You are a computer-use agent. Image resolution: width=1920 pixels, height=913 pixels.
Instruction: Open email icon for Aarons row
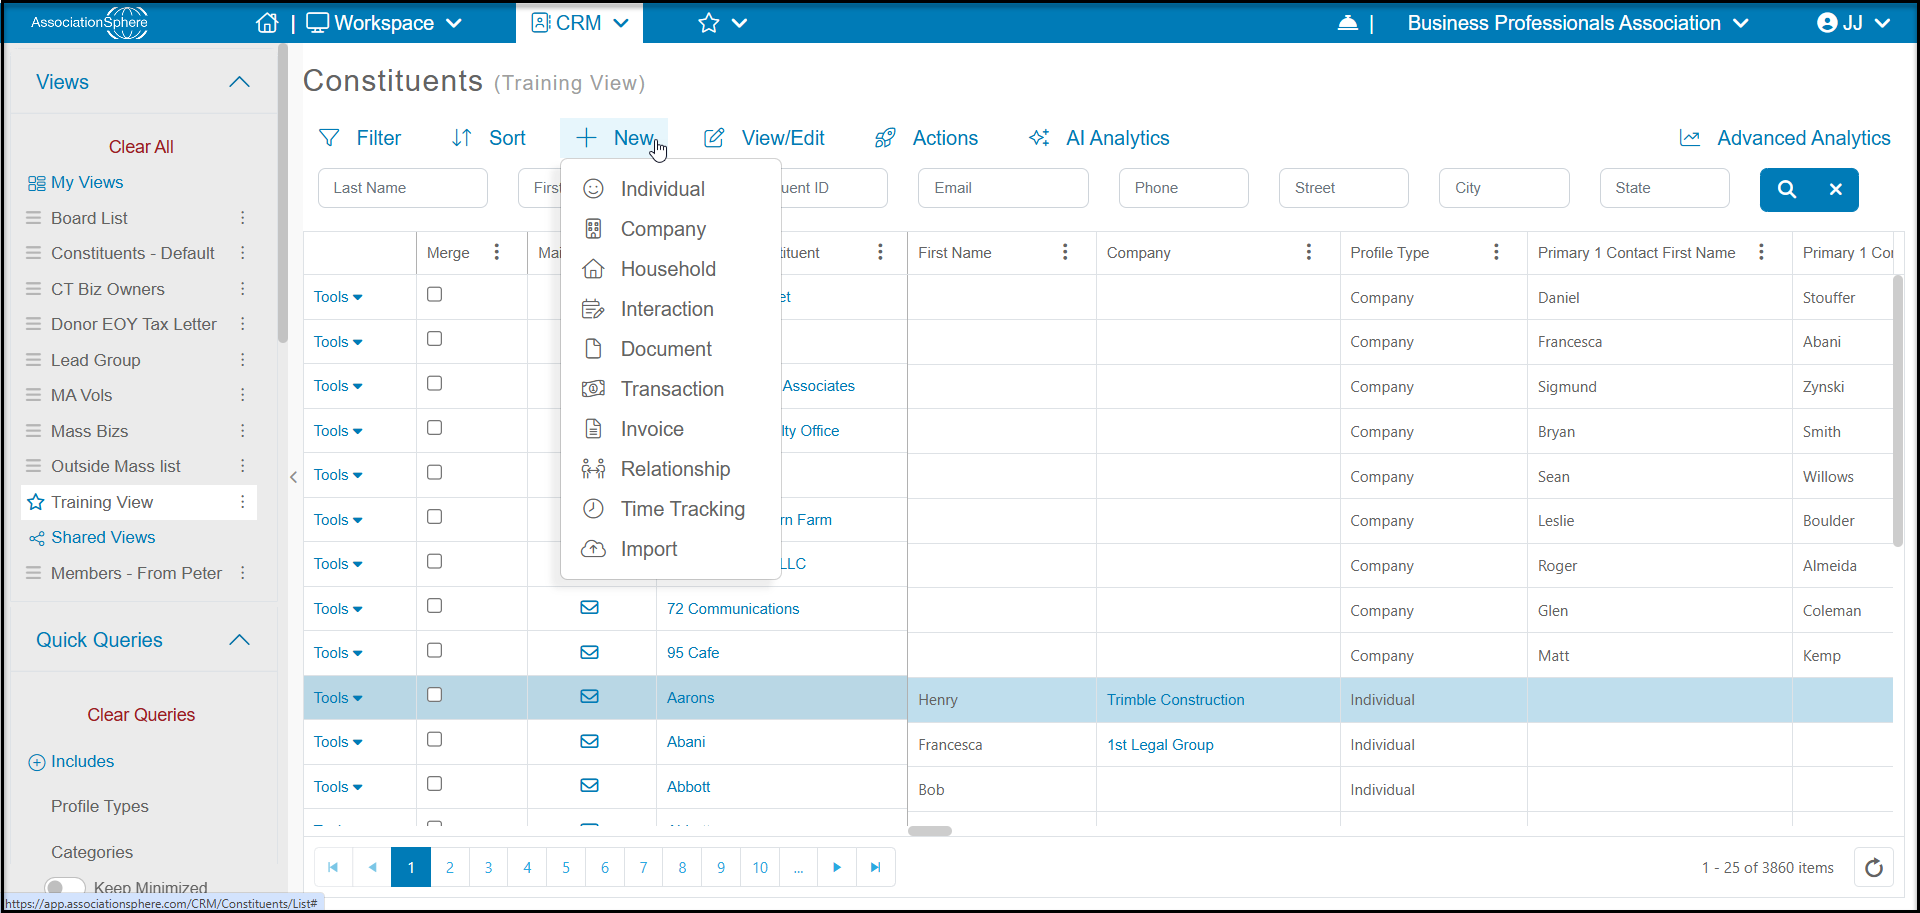(x=590, y=697)
